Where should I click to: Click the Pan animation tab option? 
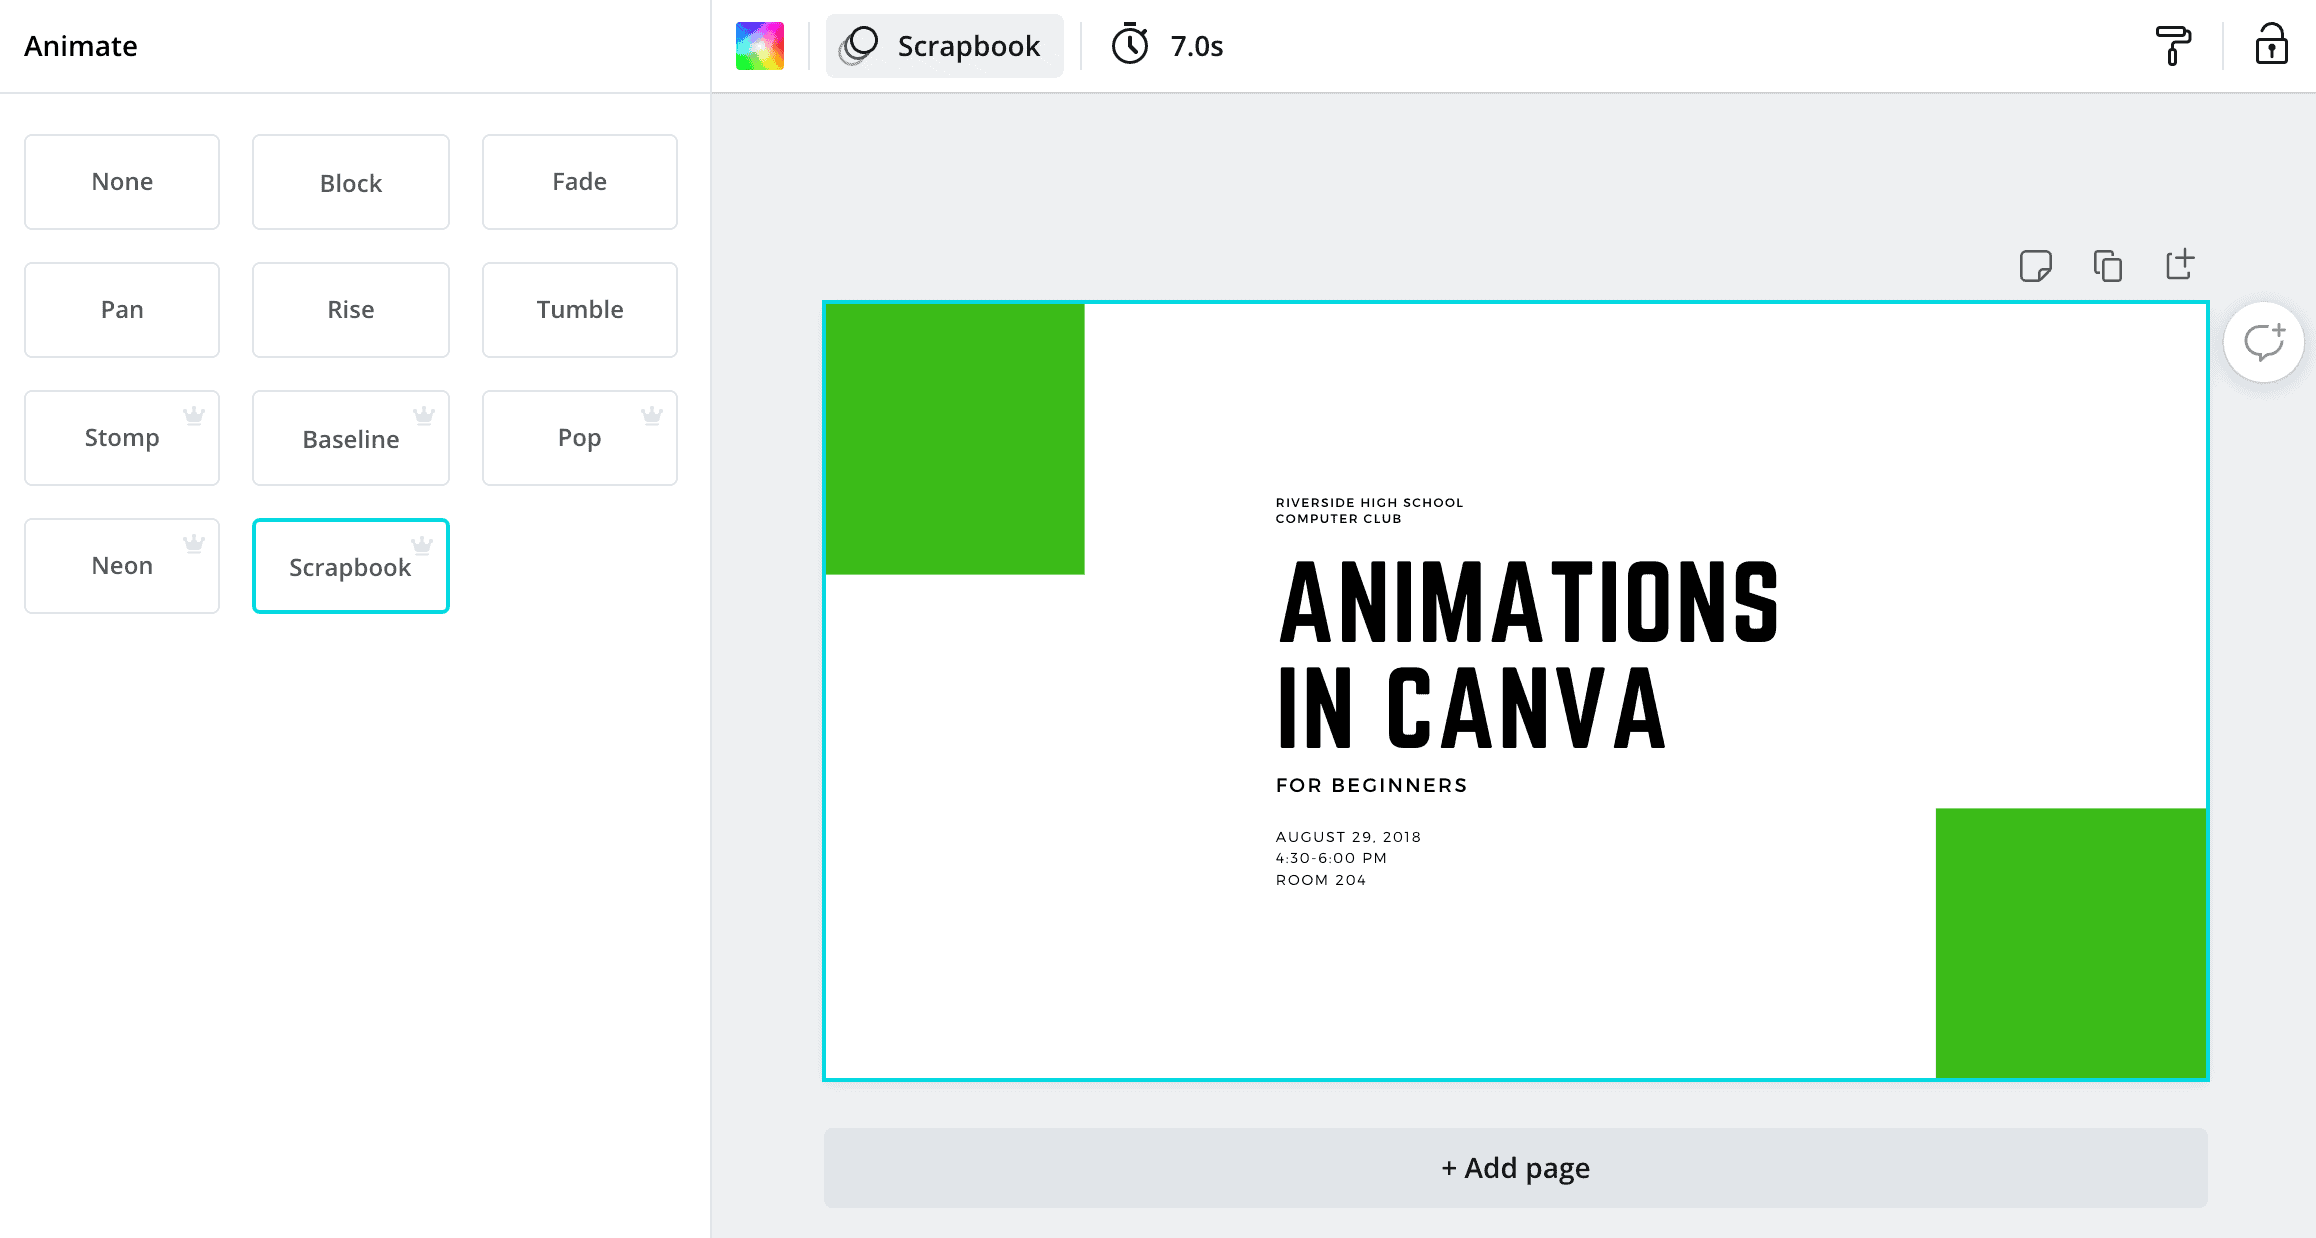point(123,310)
